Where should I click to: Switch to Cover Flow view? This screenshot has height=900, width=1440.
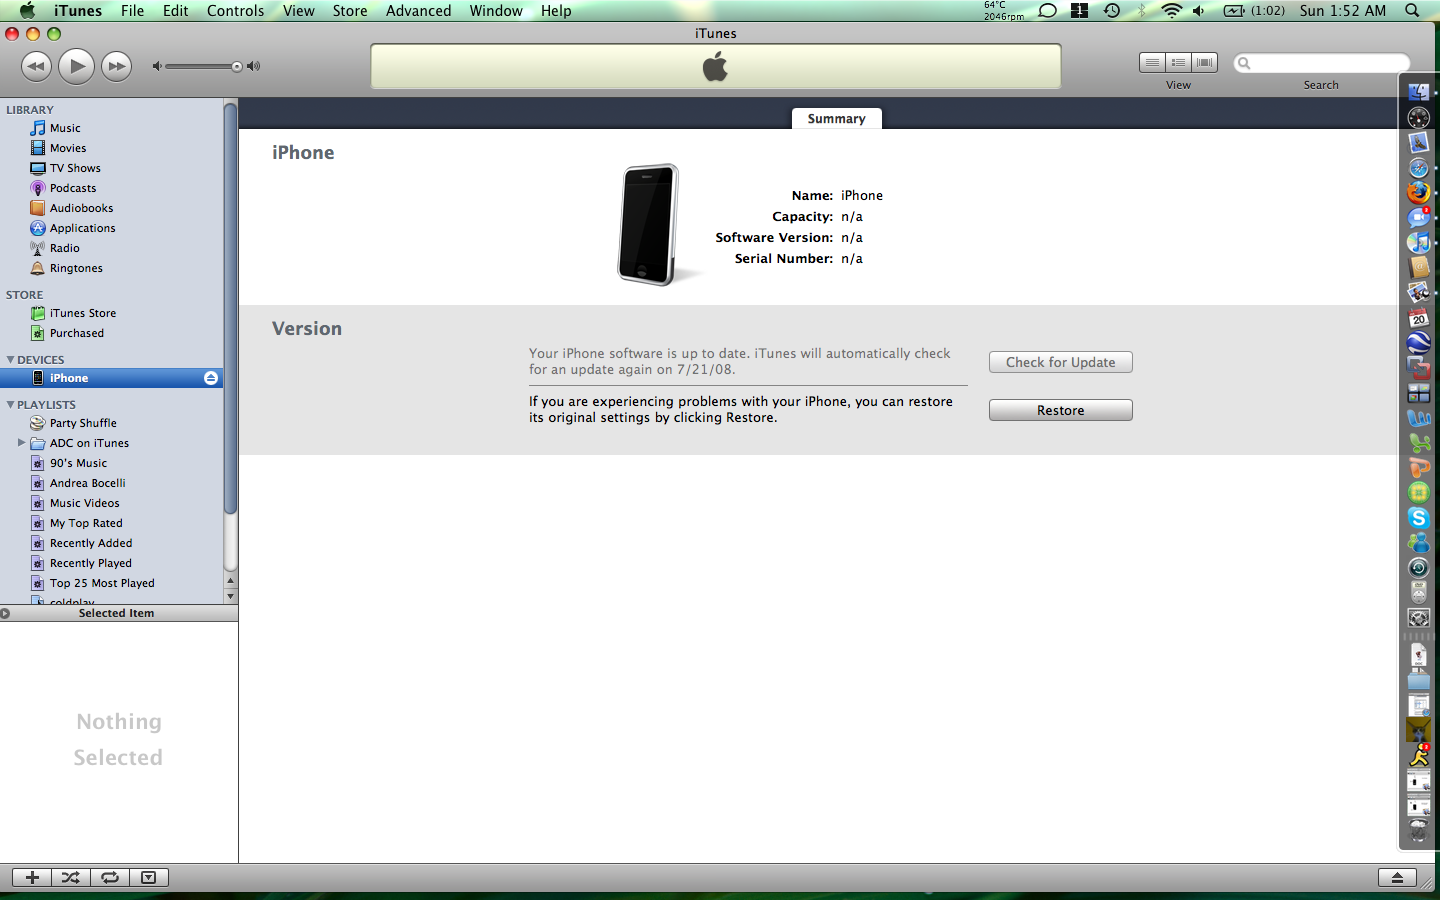pos(1205,63)
